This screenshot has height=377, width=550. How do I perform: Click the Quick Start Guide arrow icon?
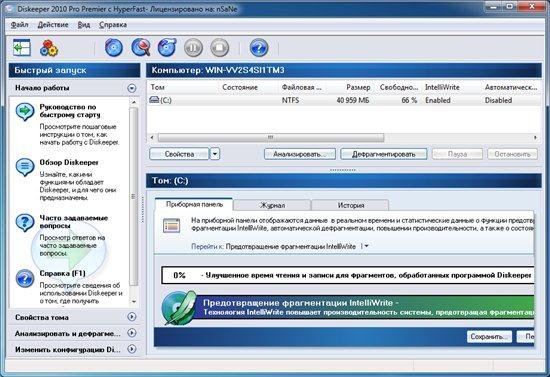(25, 112)
